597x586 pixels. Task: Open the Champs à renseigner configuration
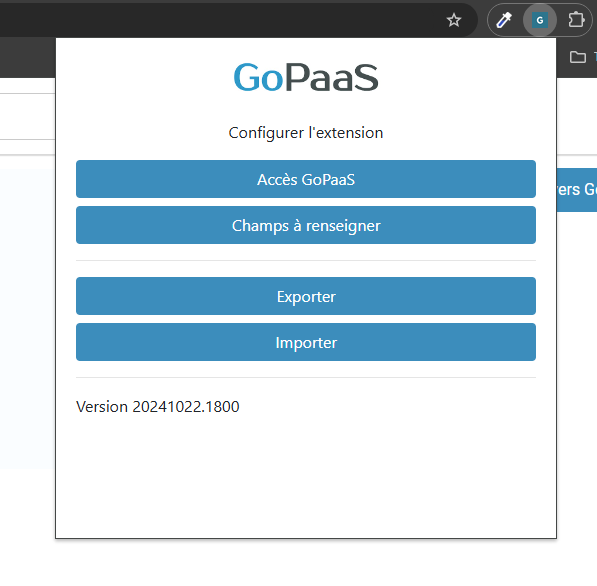(306, 225)
